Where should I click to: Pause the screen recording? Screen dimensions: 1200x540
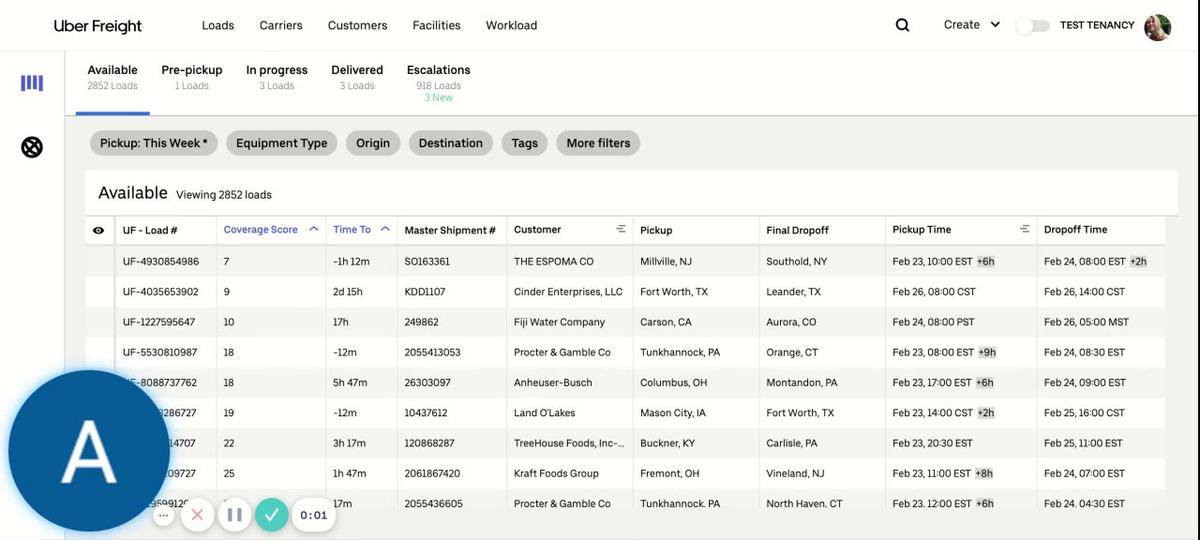coord(234,515)
